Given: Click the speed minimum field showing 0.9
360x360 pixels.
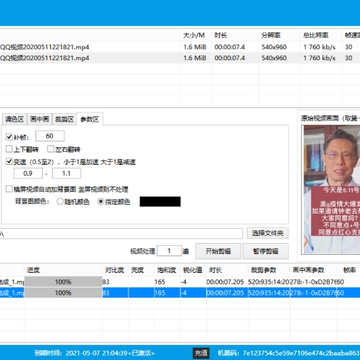Looking at the screenshot, I should click(28, 173).
